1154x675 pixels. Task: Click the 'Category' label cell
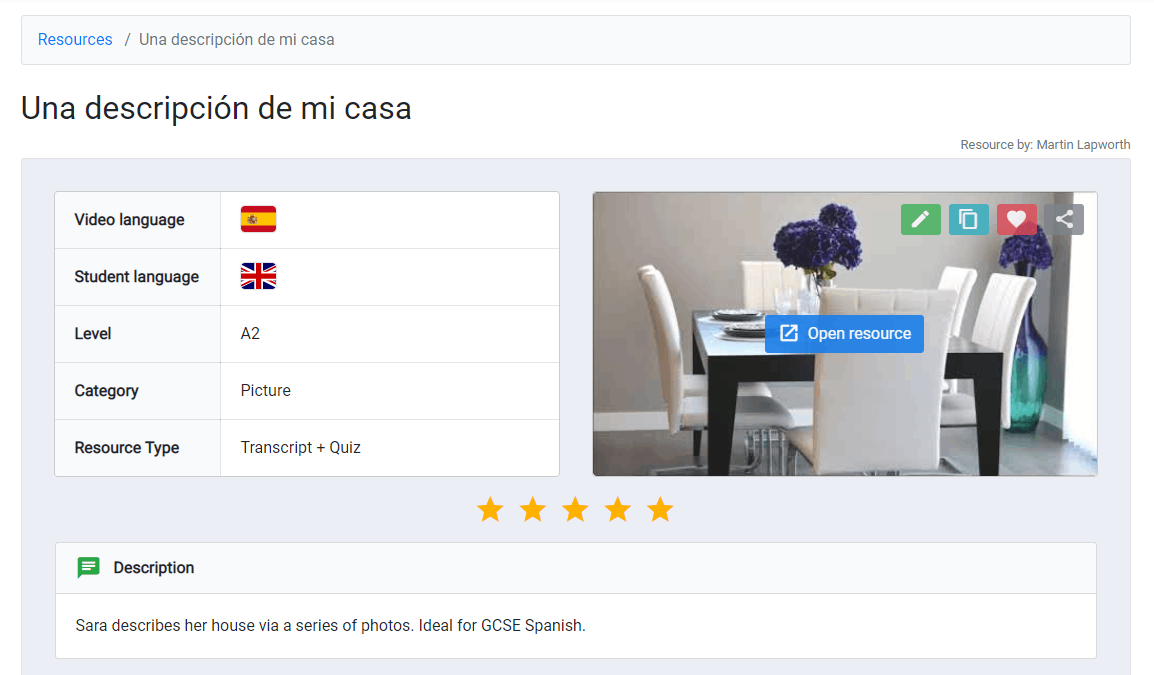point(138,391)
